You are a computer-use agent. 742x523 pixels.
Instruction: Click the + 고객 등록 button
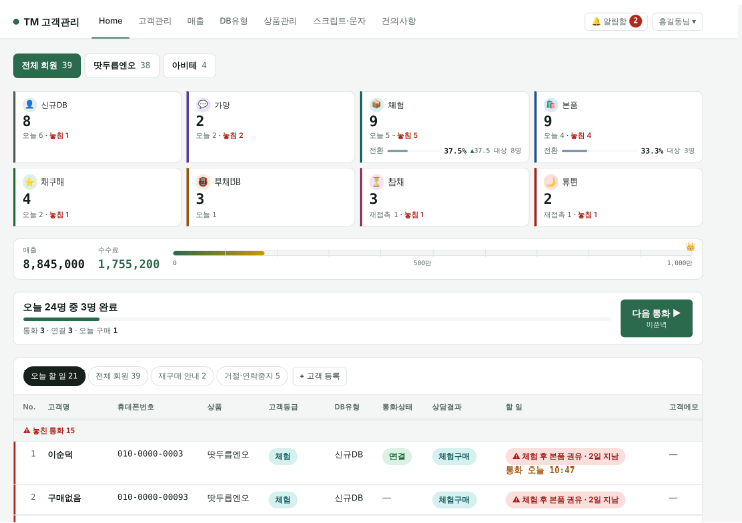tap(319, 376)
